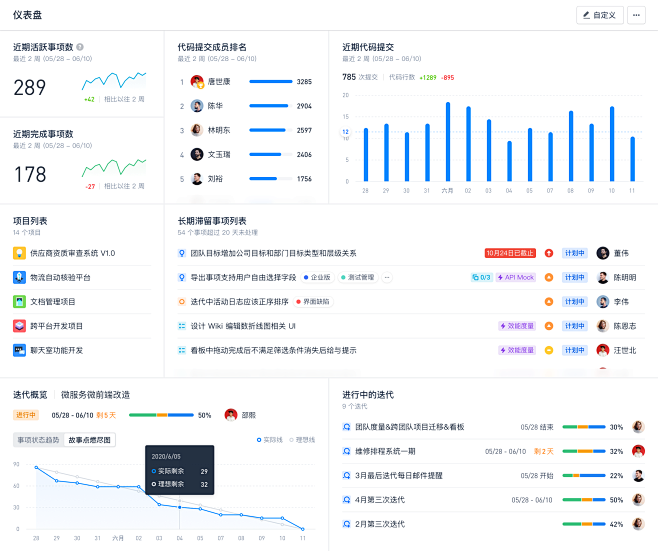Expand the hidden tags ellipsis on 导出事项 row
Screen dimensions: 658x551
(x=388, y=277)
